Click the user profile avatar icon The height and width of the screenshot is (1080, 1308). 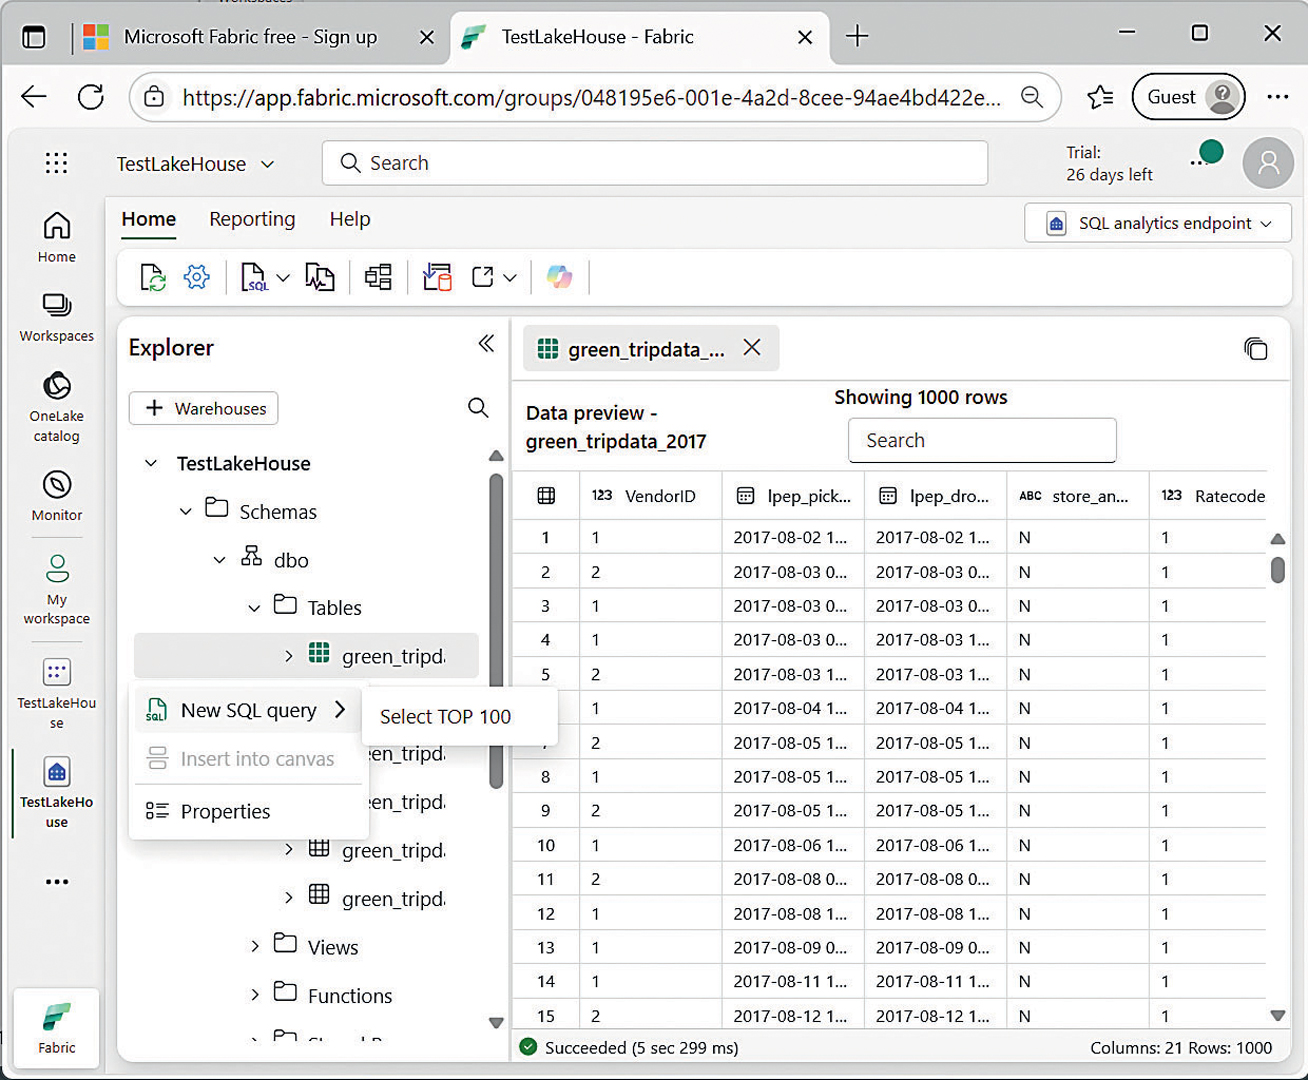[1268, 163]
